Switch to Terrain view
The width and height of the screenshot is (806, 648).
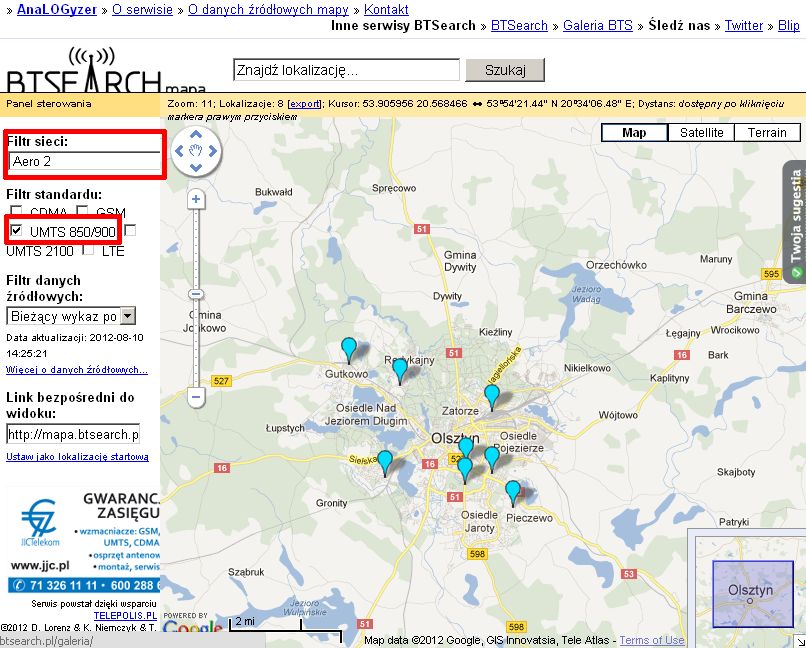pyautogui.click(x=767, y=133)
